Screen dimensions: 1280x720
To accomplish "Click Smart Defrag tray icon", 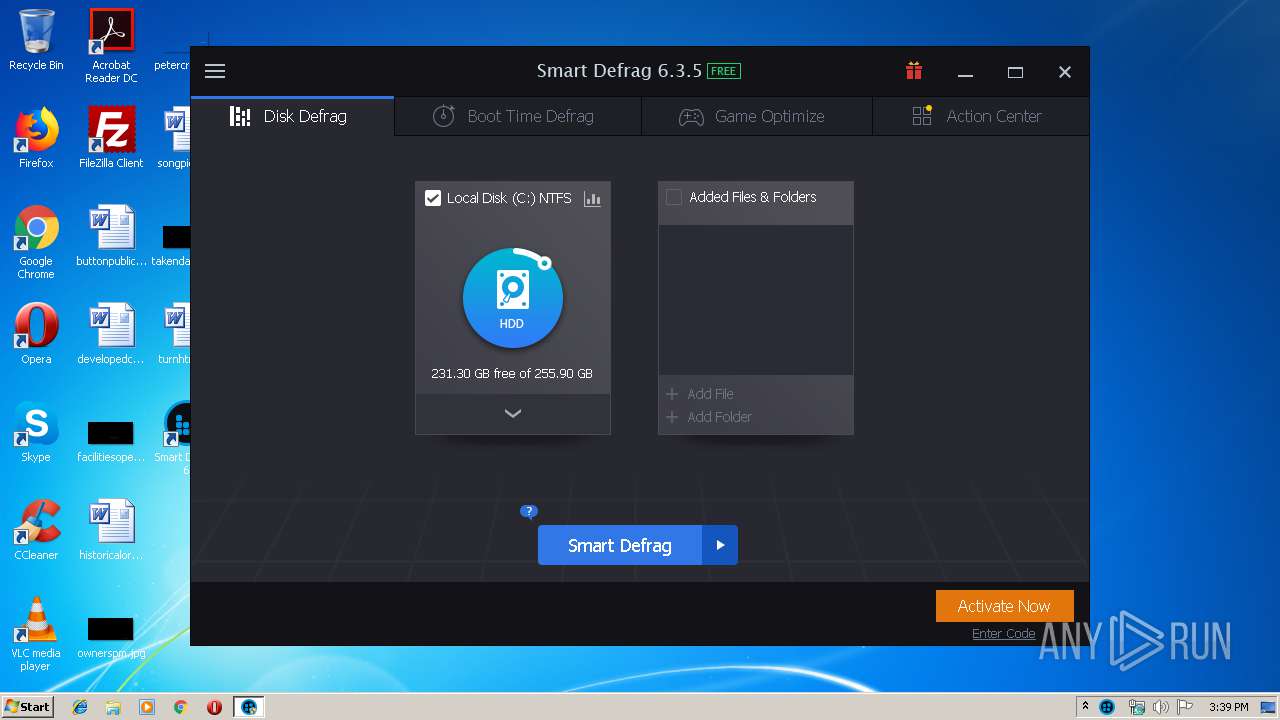I will click(1107, 707).
